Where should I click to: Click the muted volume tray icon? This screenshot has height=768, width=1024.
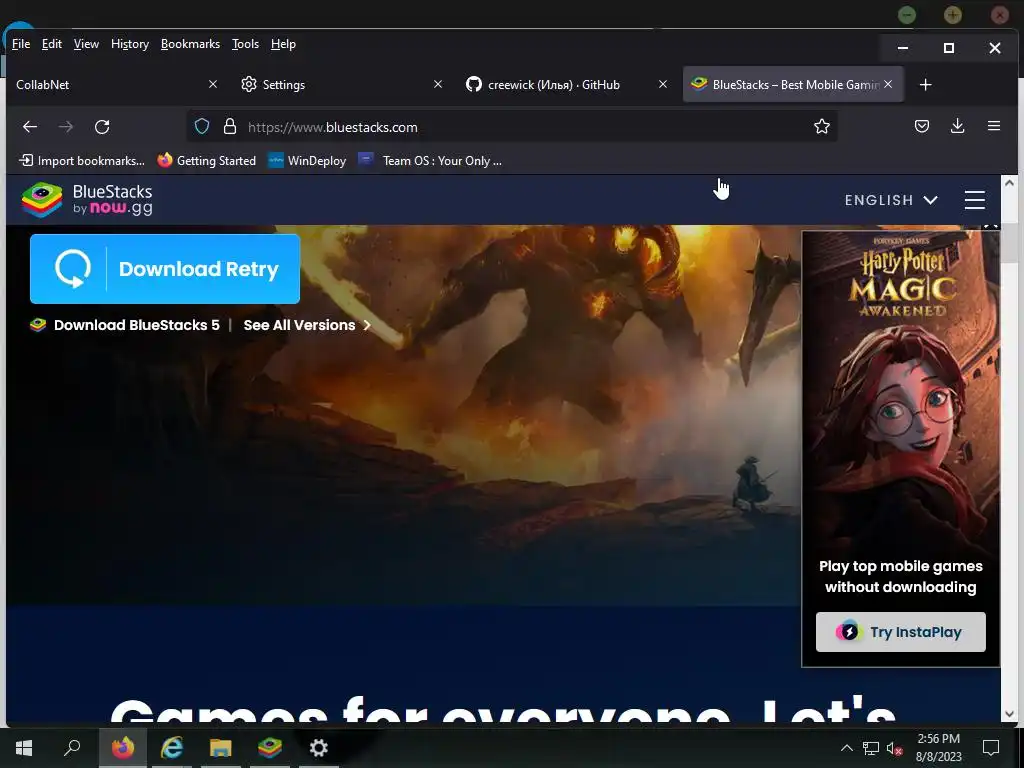[895, 748]
